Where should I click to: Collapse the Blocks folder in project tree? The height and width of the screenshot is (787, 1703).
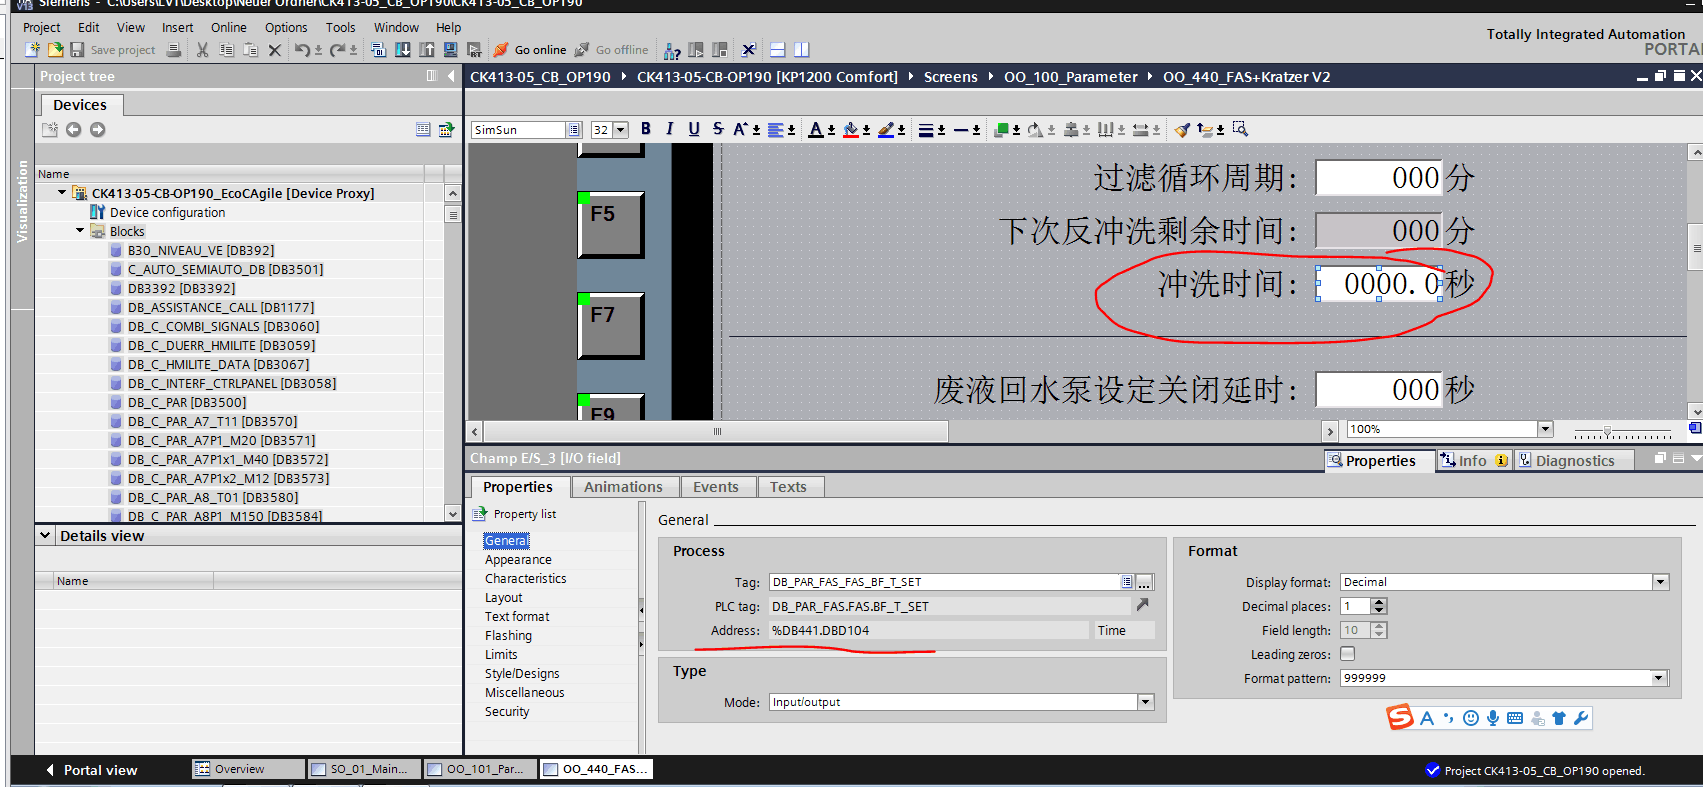click(80, 231)
